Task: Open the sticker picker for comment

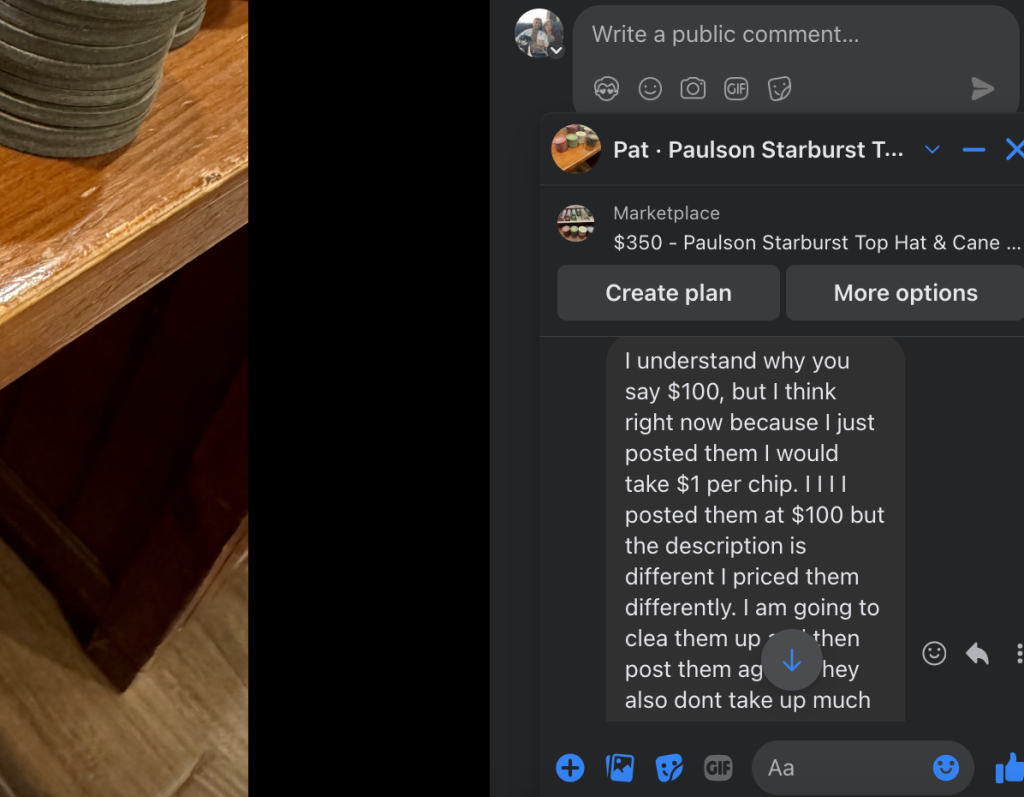Action: 779,88
